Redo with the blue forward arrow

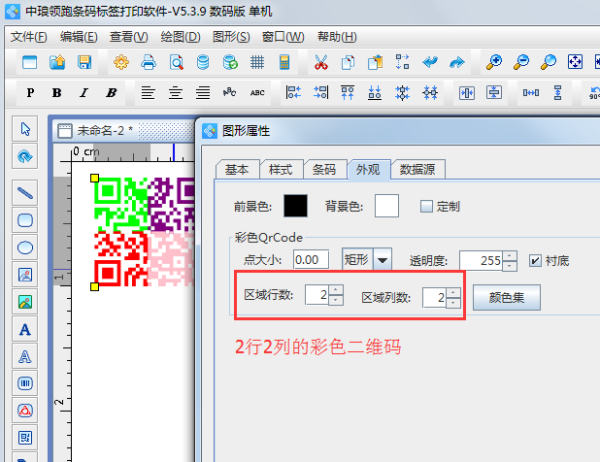tap(457, 62)
